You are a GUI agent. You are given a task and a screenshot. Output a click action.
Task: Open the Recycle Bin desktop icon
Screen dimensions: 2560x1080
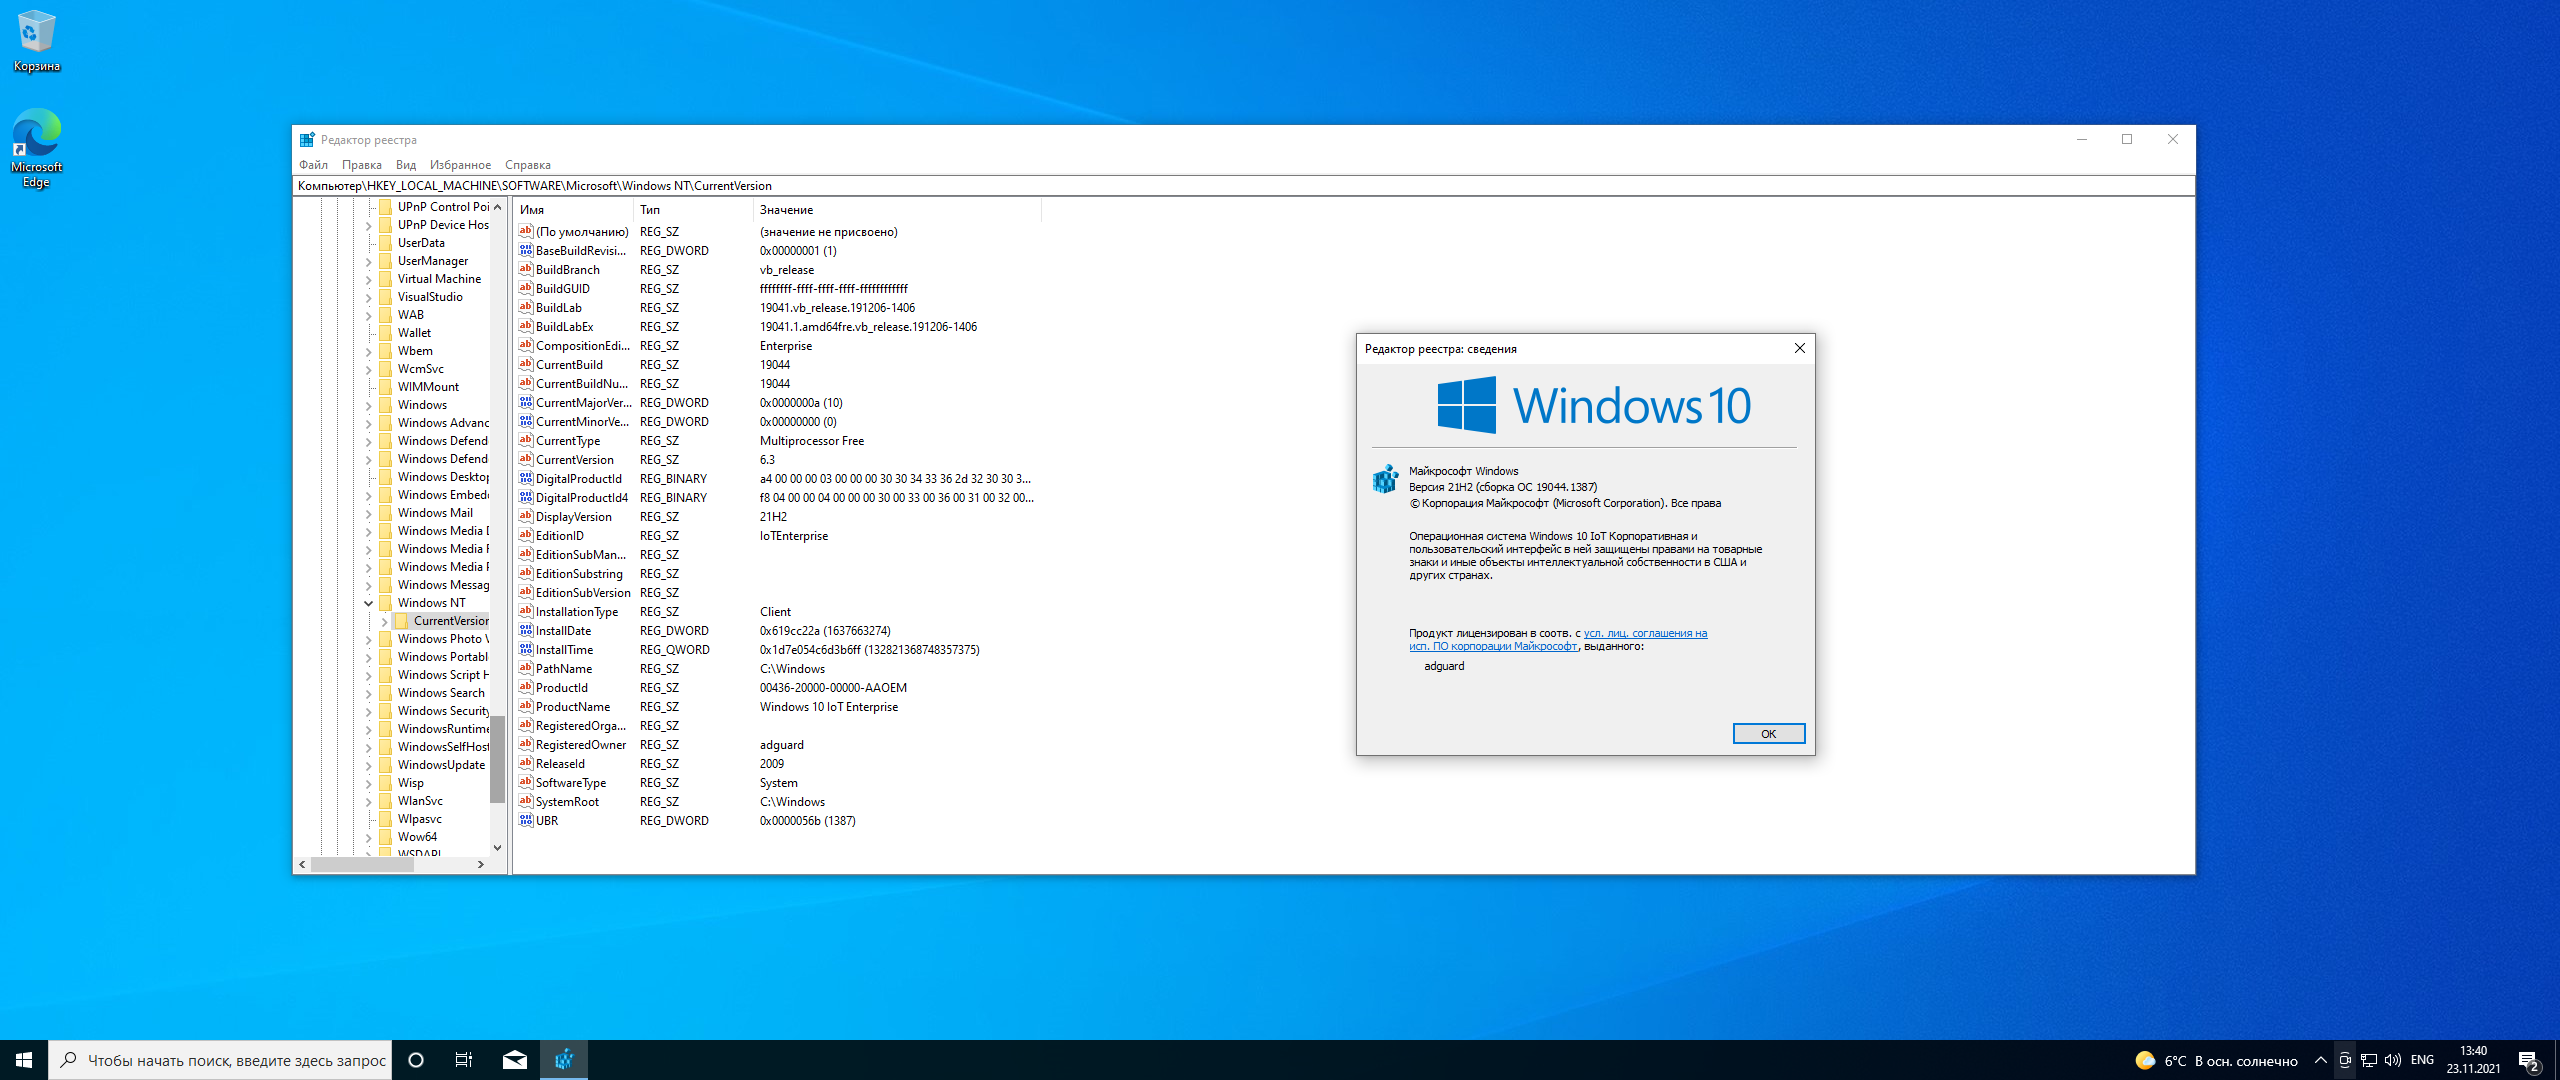point(36,41)
